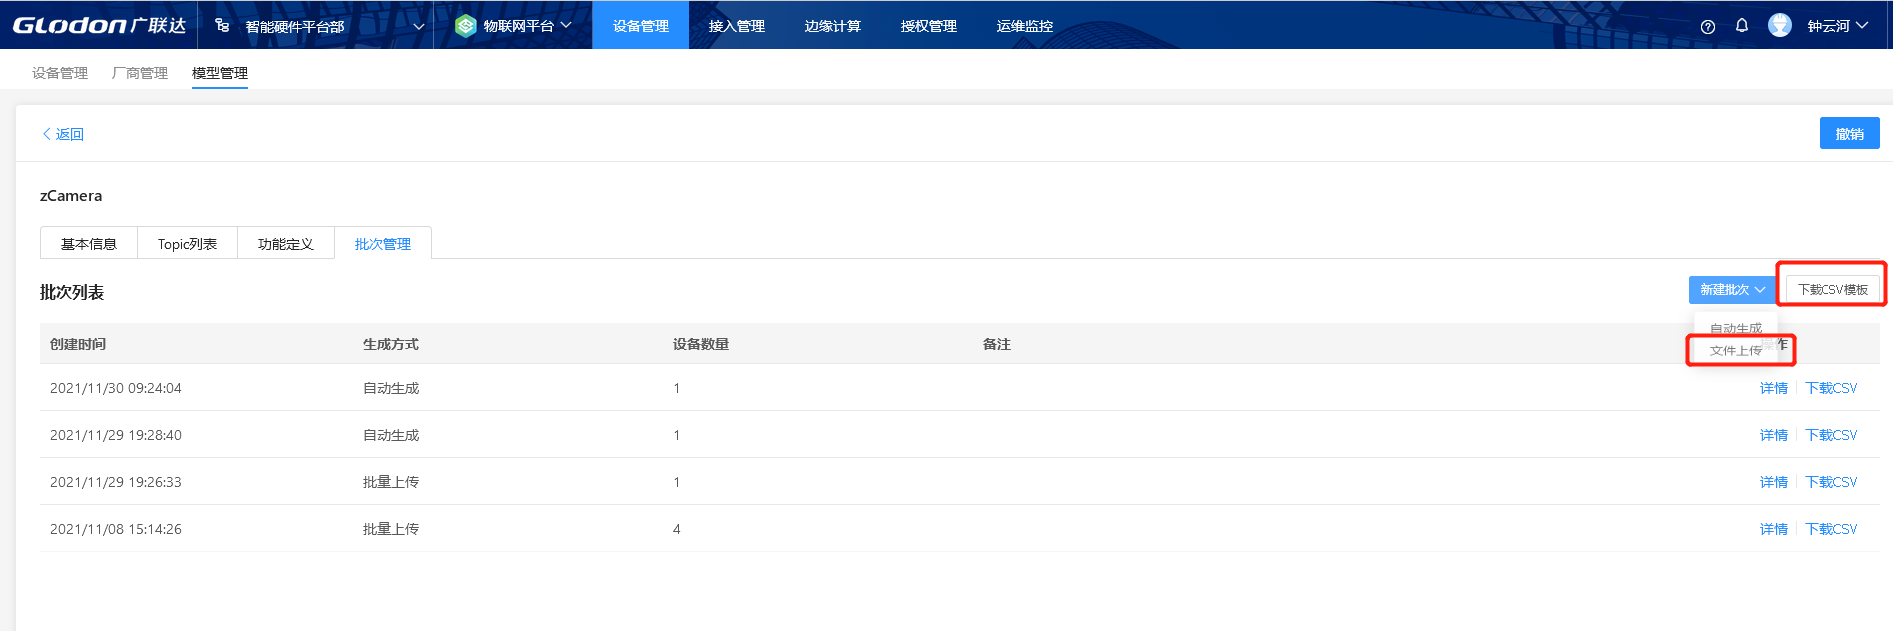Open 详情 for the 09:24:04 batch
This screenshot has height=631, width=1893.
coord(1773,388)
